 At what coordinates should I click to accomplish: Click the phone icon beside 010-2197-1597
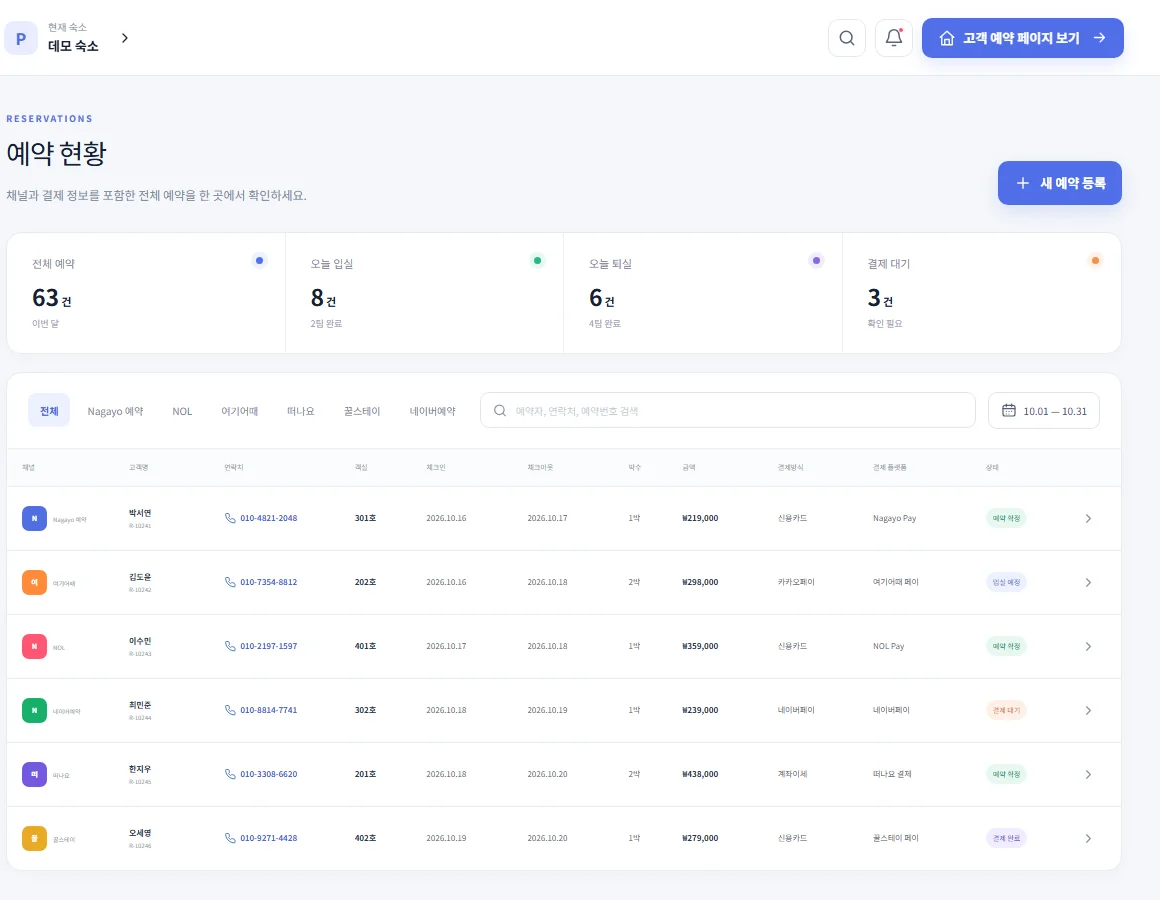coord(230,646)
